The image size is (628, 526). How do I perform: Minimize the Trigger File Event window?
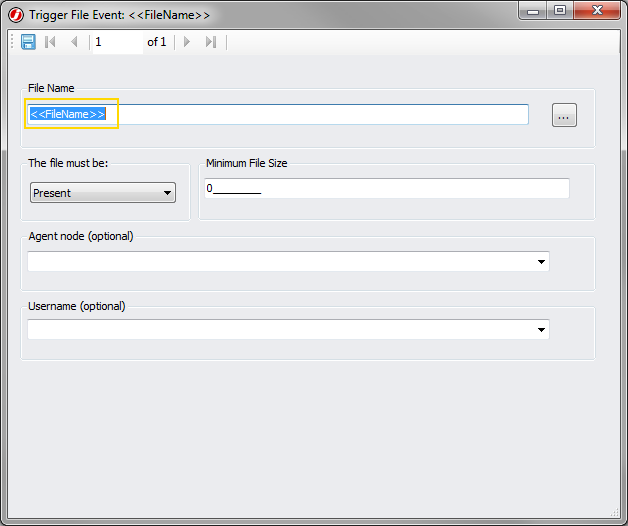pos(533,11)
